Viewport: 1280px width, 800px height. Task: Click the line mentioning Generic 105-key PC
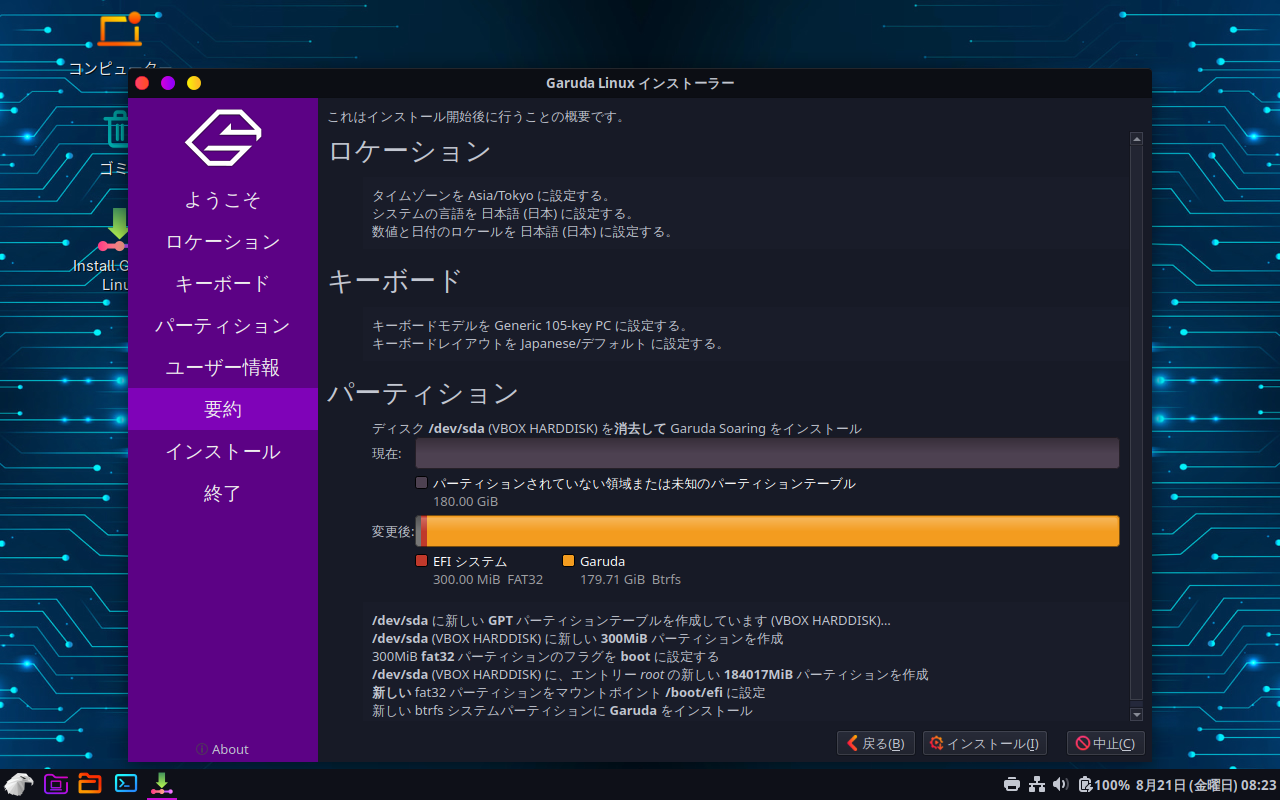point(530,326)
